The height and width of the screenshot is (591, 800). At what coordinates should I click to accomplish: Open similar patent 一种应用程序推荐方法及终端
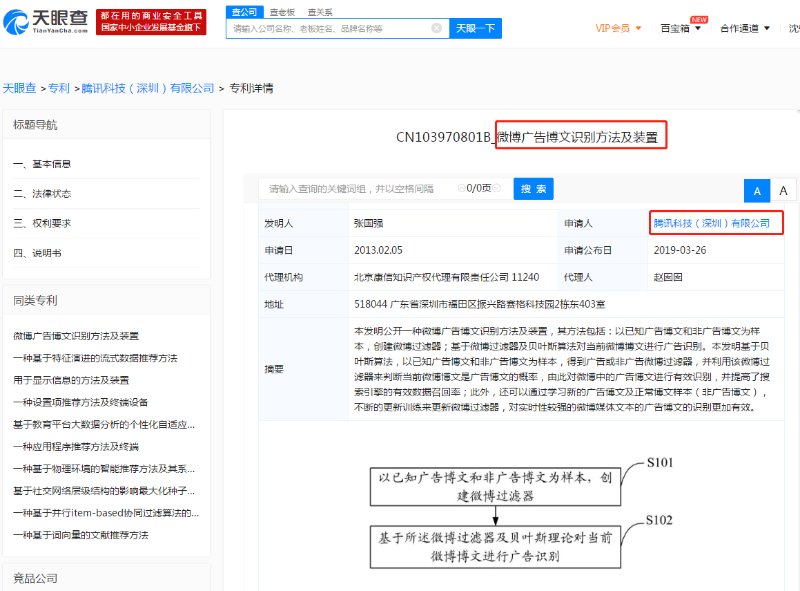click(76, 447)
